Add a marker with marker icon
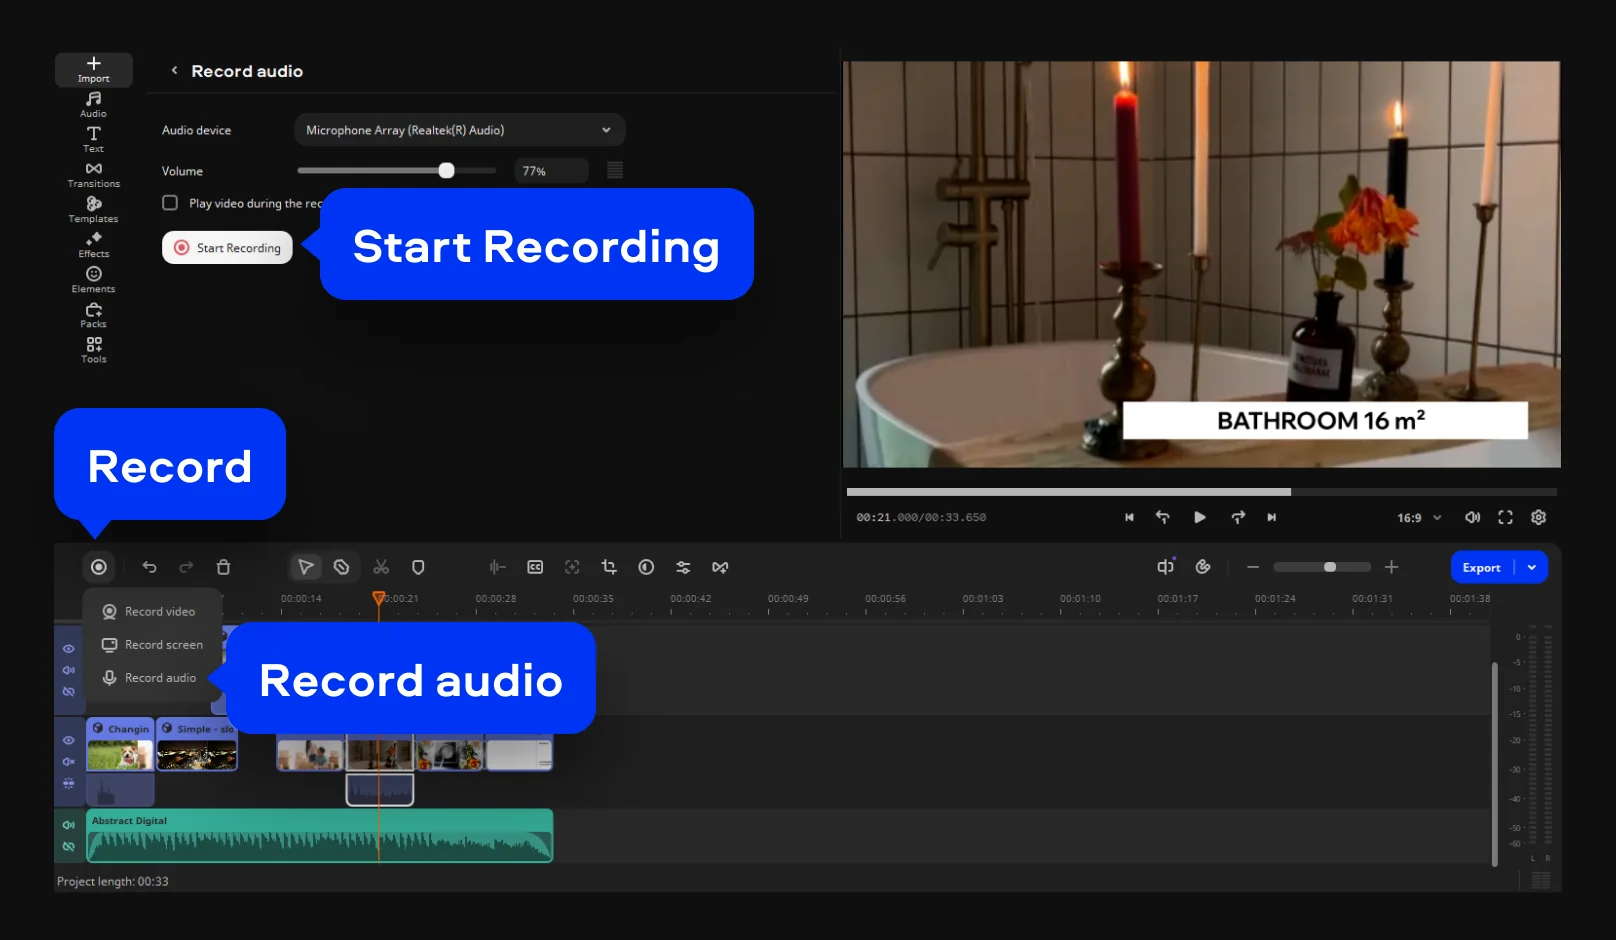 (418, 567)
